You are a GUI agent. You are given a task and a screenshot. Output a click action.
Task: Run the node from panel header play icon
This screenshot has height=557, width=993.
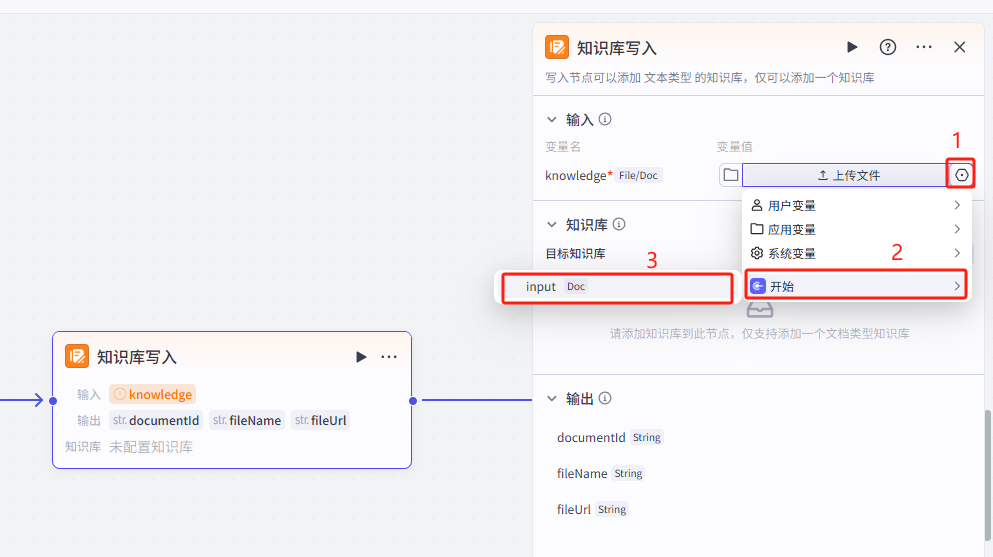[852, 47]
